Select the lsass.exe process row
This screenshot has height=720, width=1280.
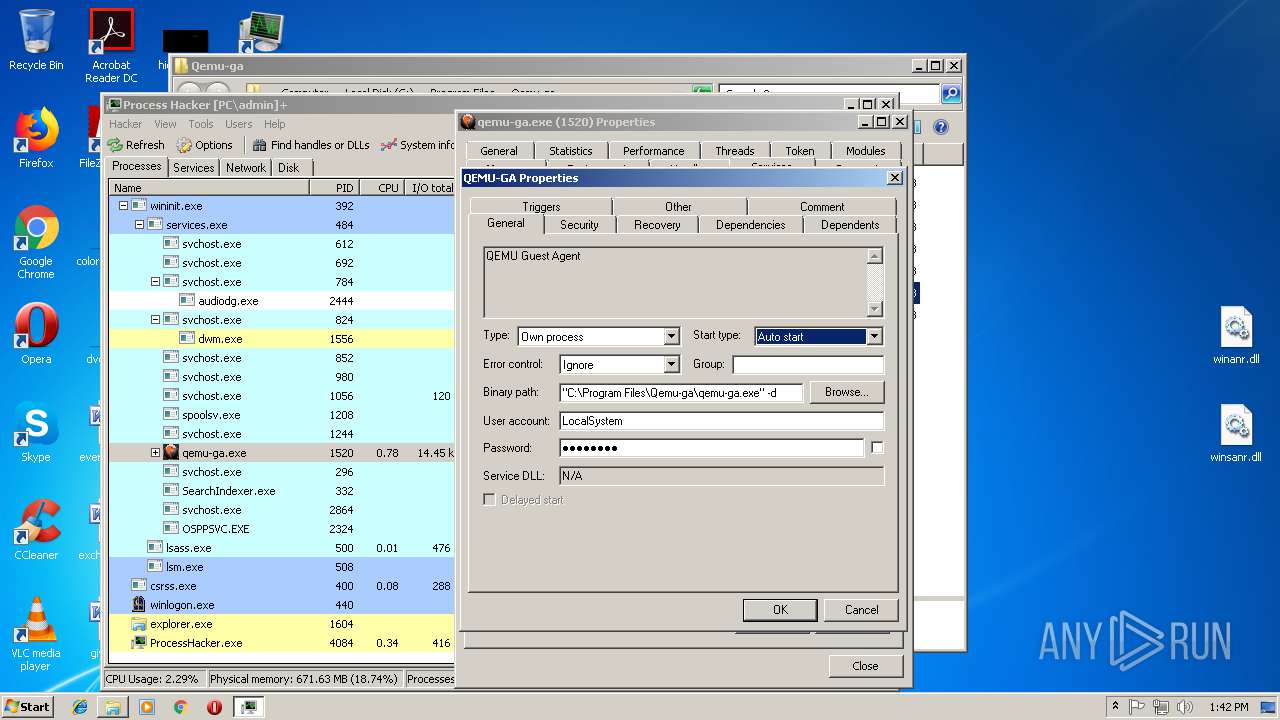(x=281, y=547)
